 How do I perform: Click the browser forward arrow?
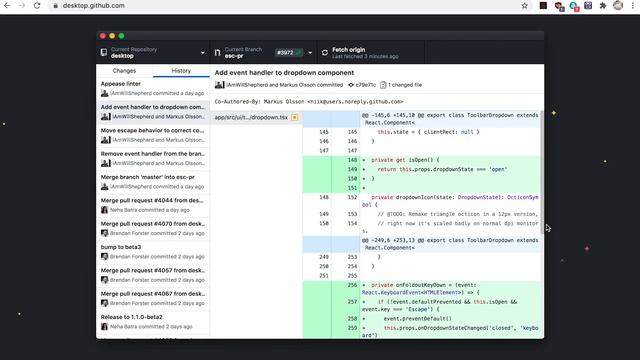[22, 6]
